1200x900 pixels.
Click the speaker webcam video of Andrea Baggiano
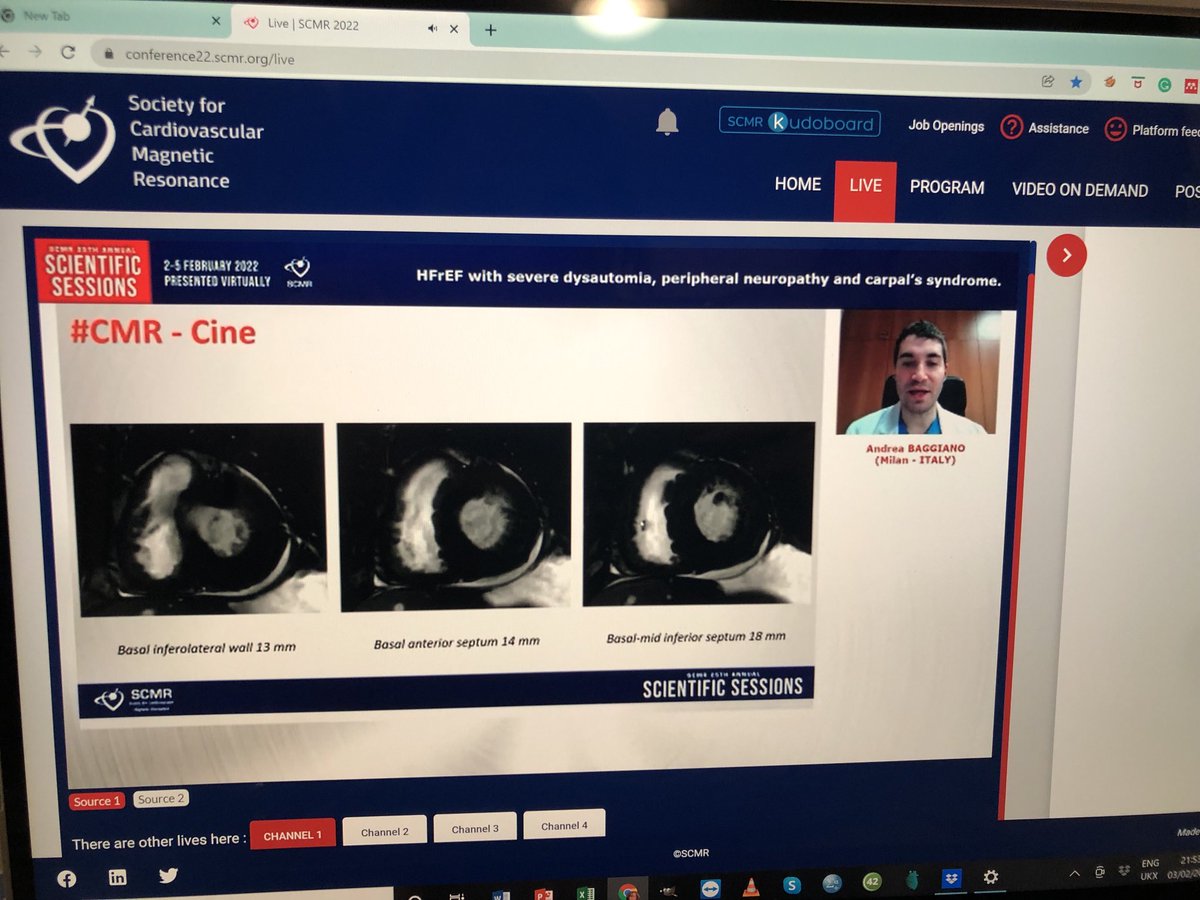point(918,372)
